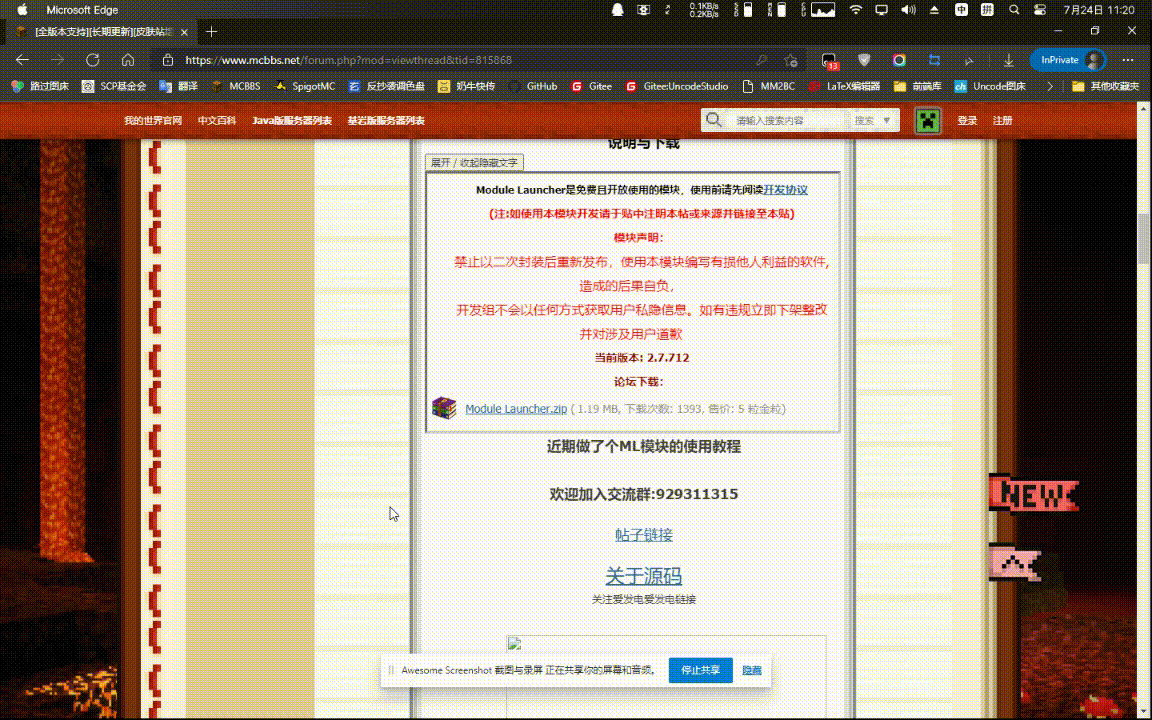Show more bookmarks with the chevron

pos(1050,86)
